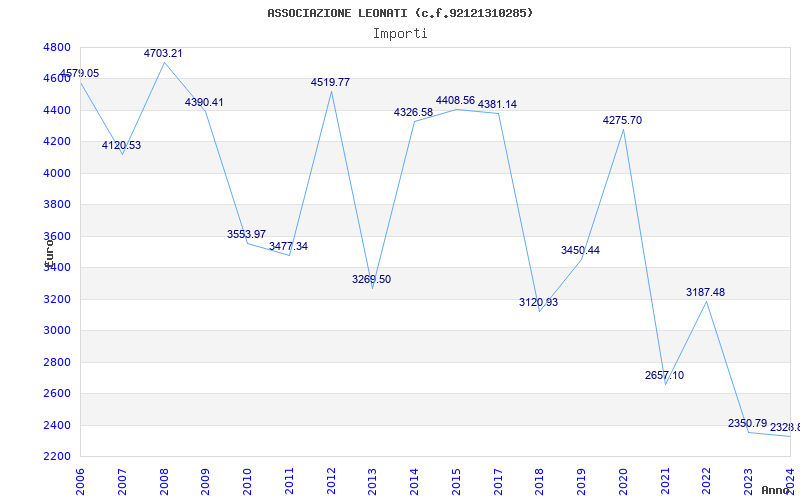Click y-axis value 2800
Viewport: 800px width, 500px height.
click(x=57, y=362)
